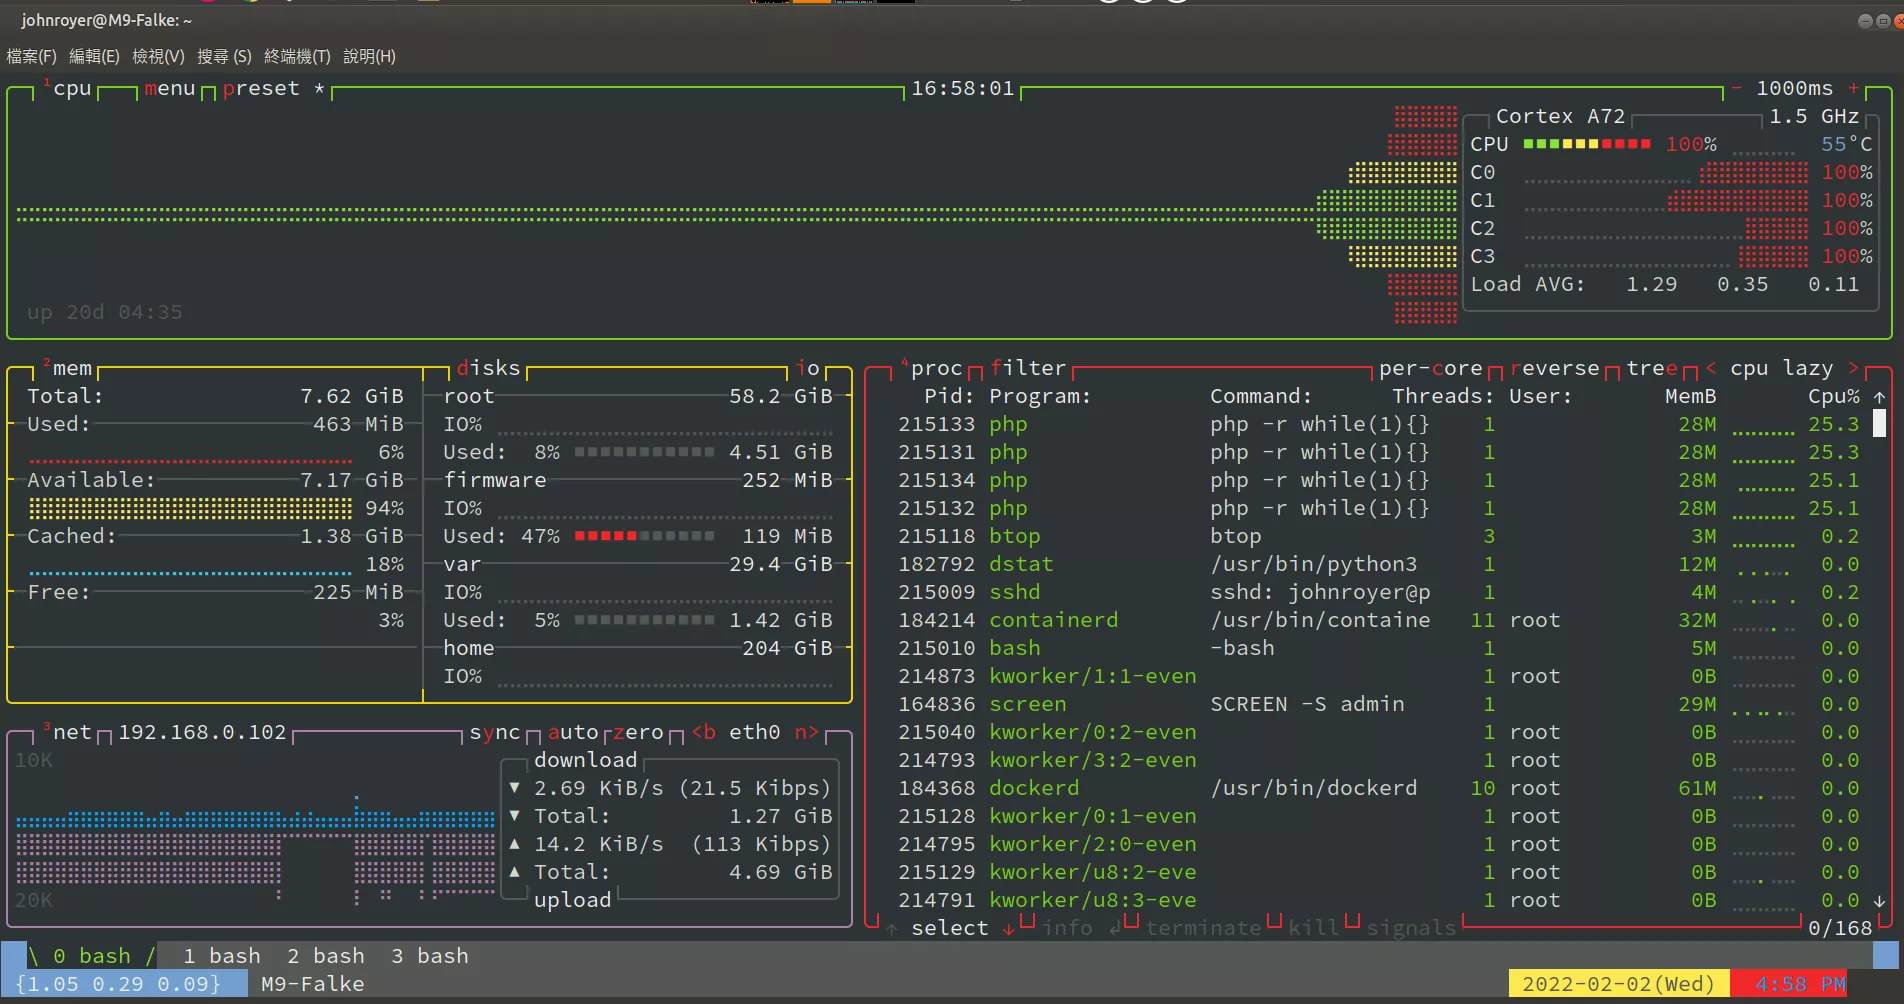The width and height of the screenshot is (1904, 1004).
Task: Toggle network auto scaling
Action: (x=573, y=732)
